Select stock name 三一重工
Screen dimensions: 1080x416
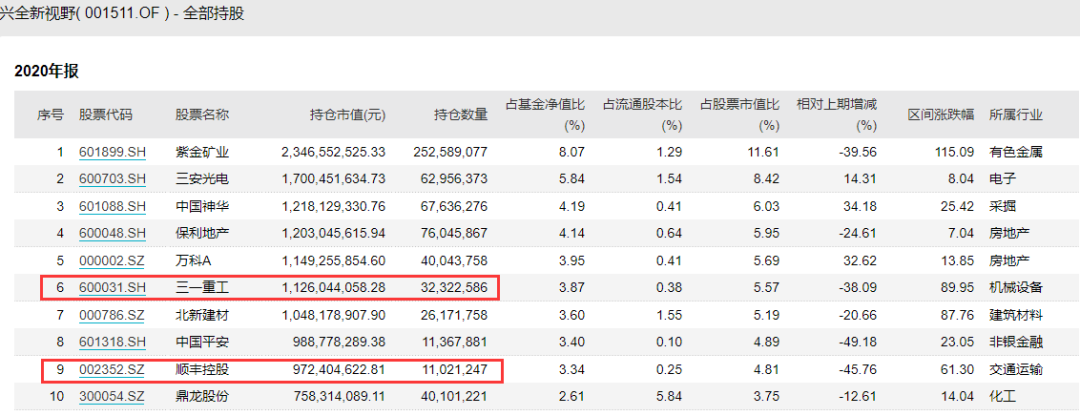[x=202, y=288]
